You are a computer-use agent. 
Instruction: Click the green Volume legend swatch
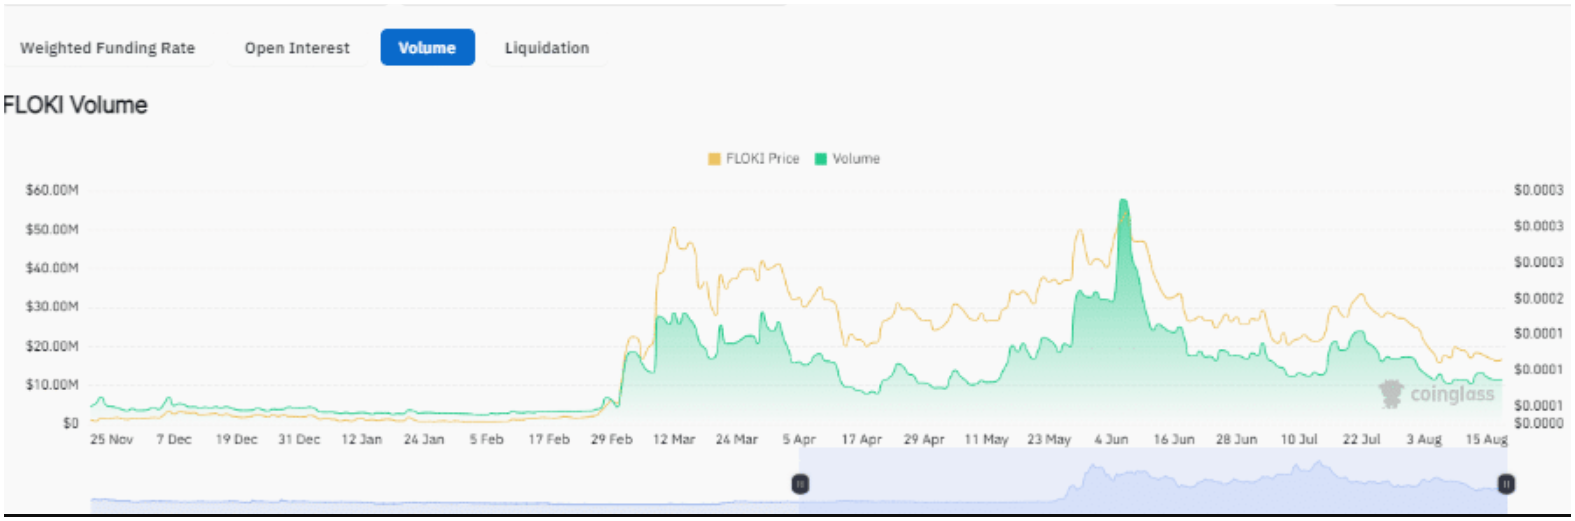click(821, 159)
